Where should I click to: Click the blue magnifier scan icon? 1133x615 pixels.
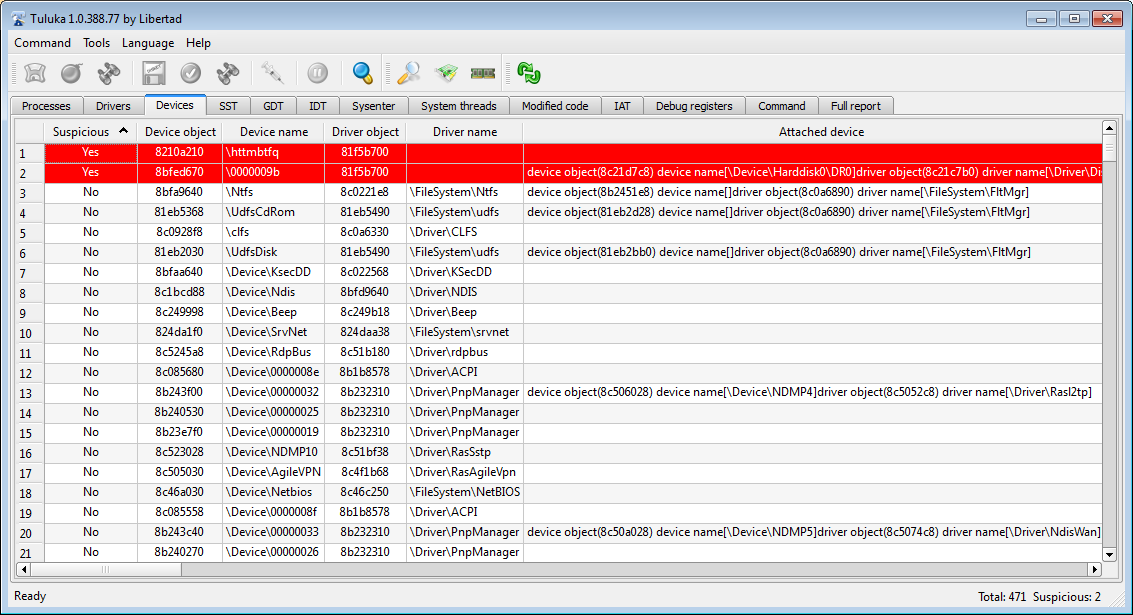click(362, 73)
